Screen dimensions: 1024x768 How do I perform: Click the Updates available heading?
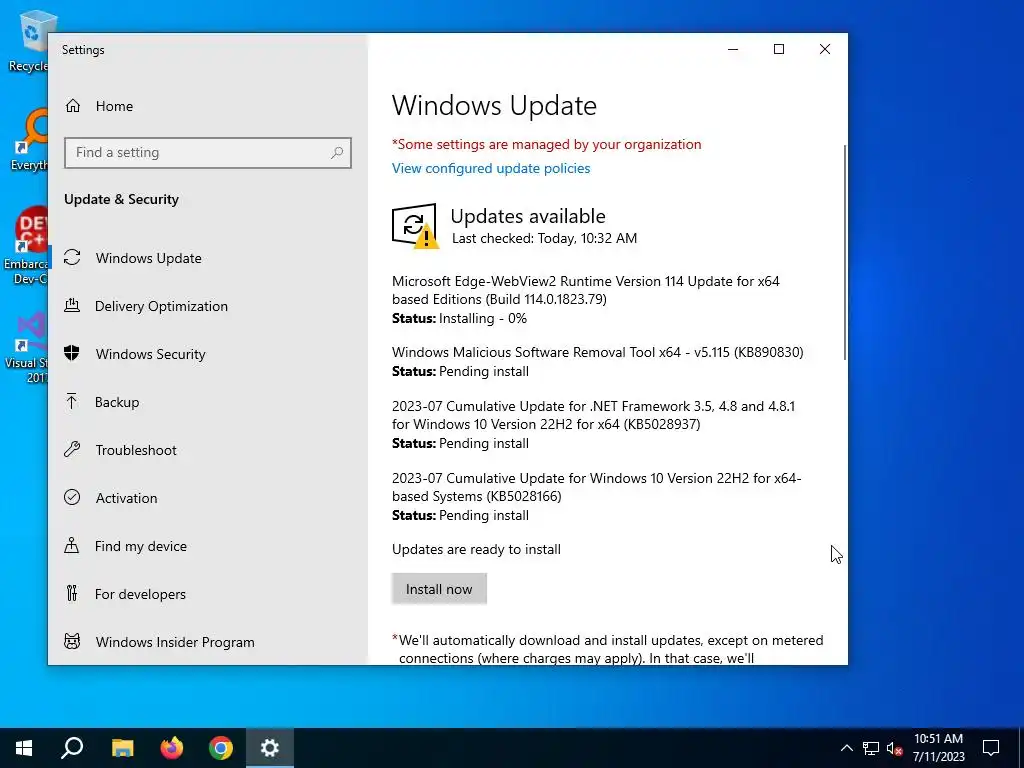[x=528, y=216]
